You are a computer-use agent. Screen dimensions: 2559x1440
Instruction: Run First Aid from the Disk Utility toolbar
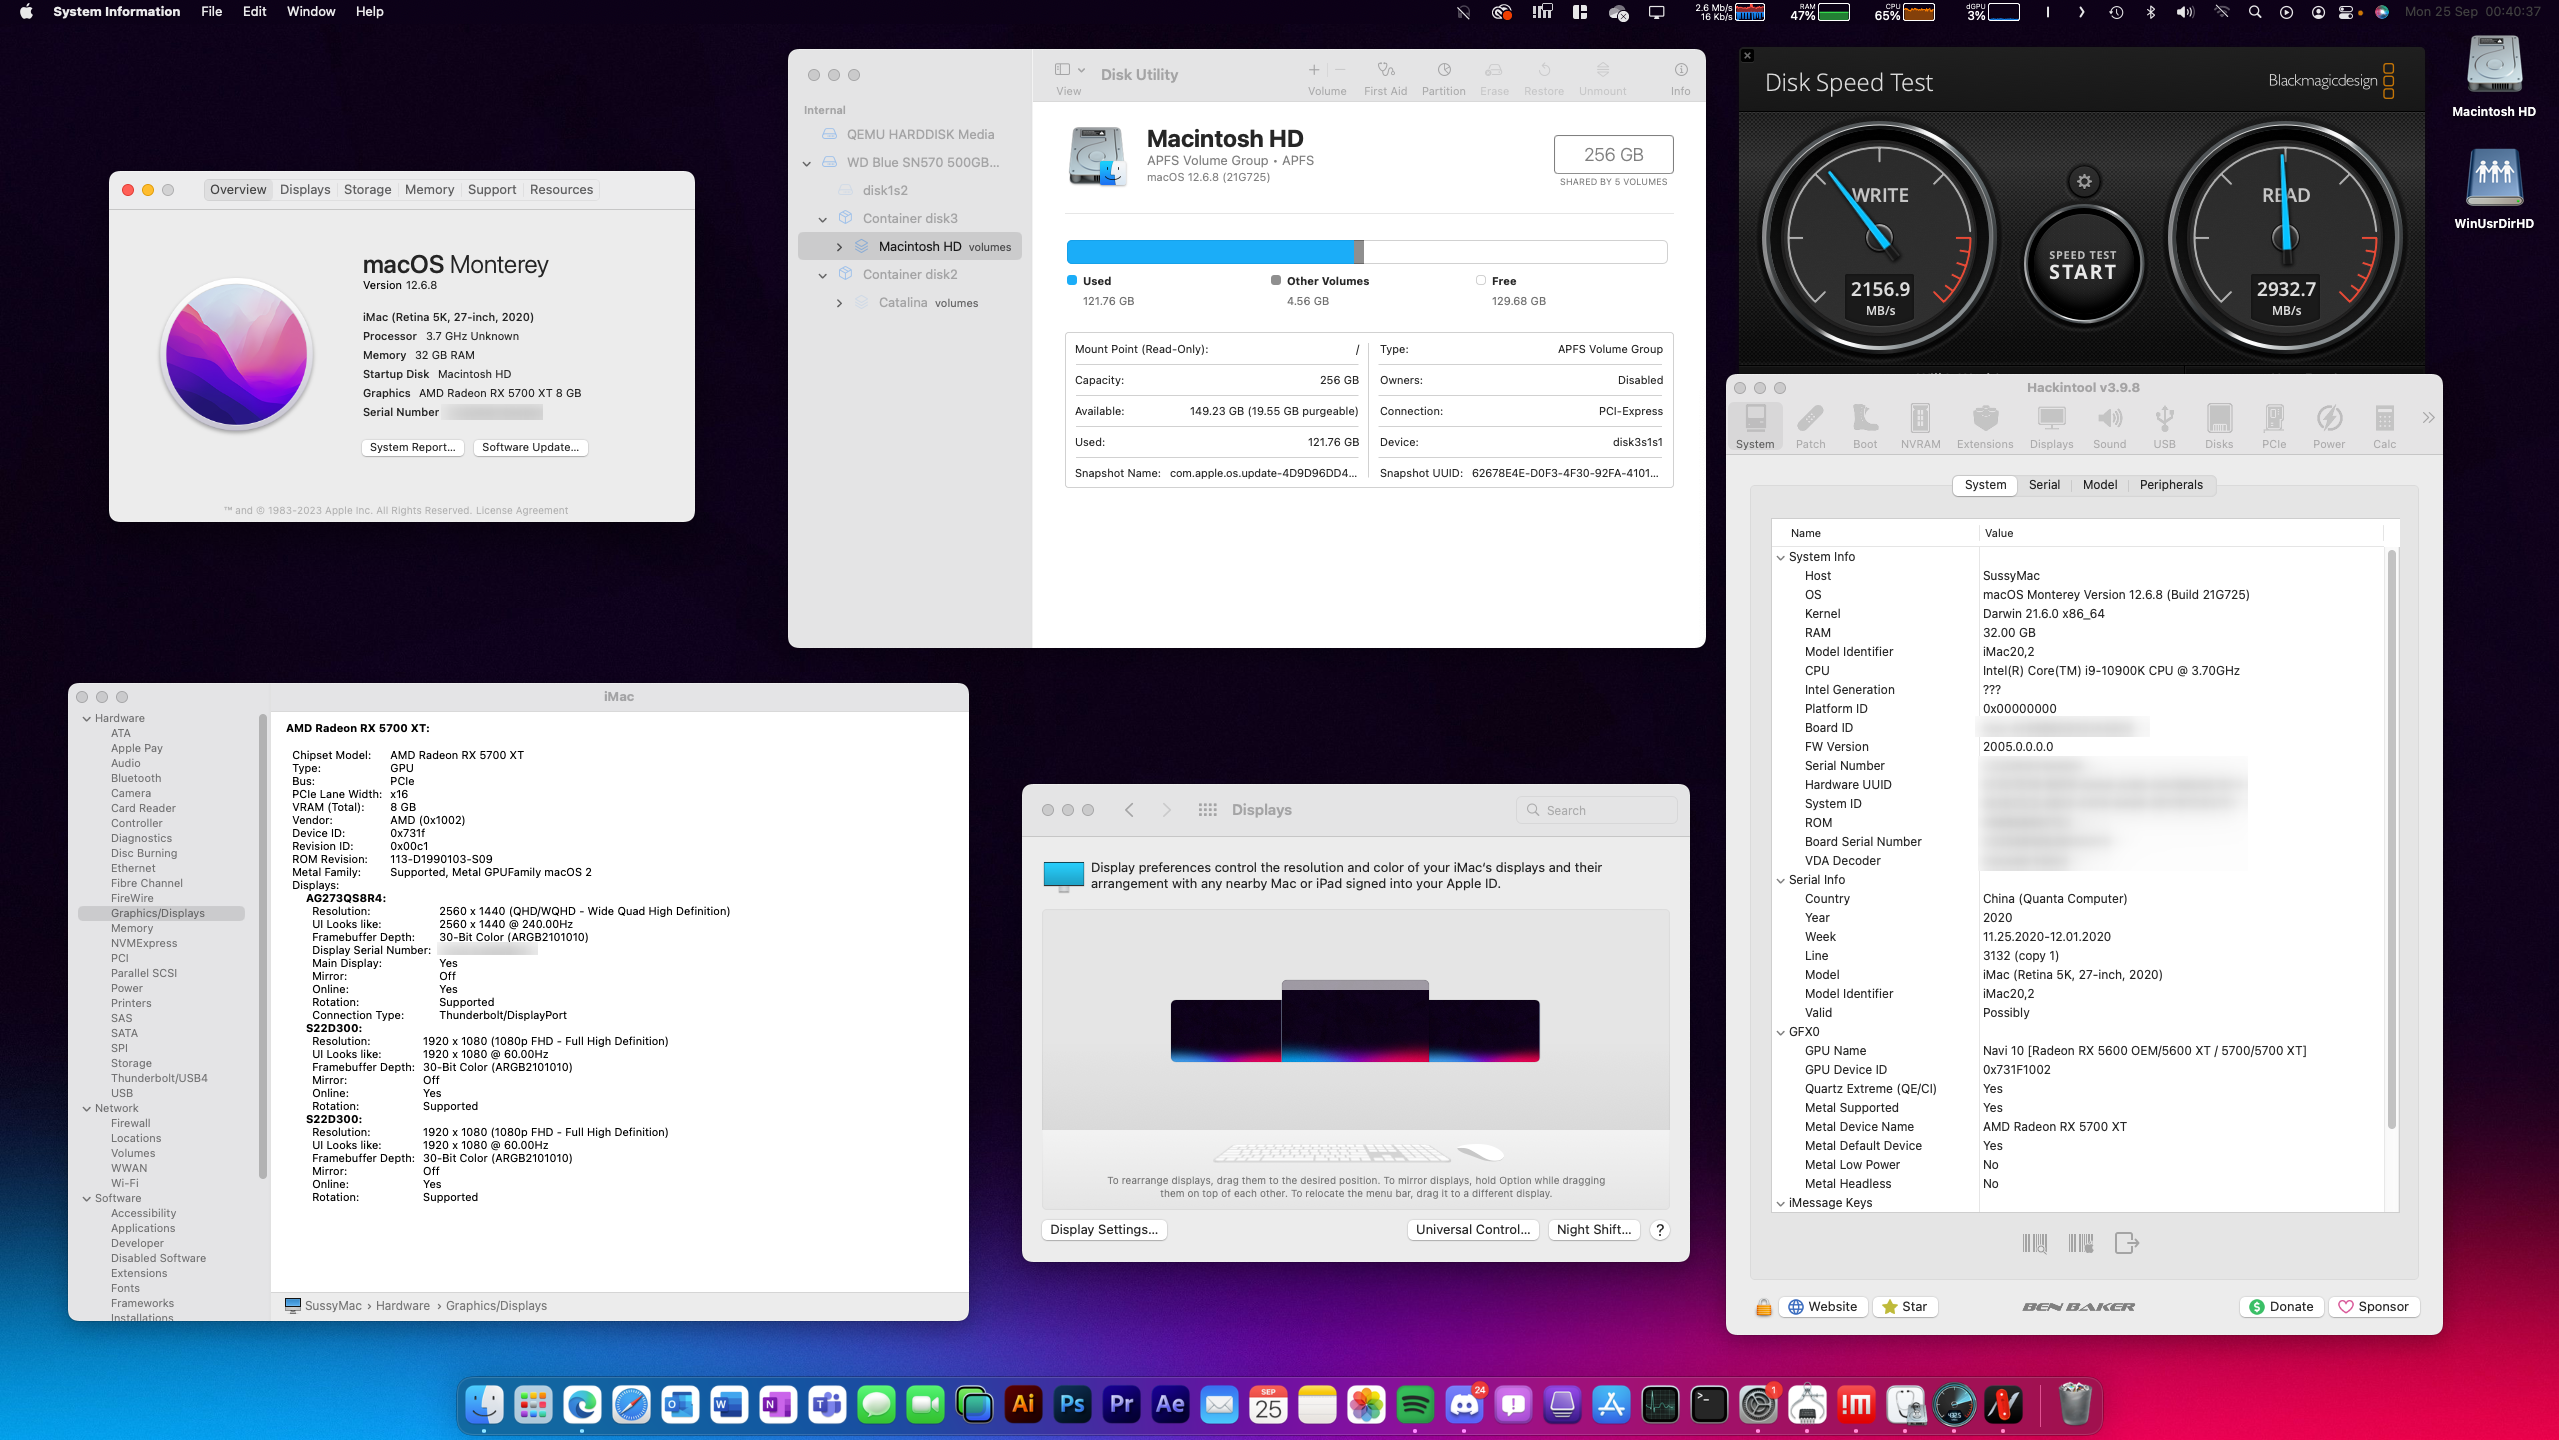point(1386,75)
